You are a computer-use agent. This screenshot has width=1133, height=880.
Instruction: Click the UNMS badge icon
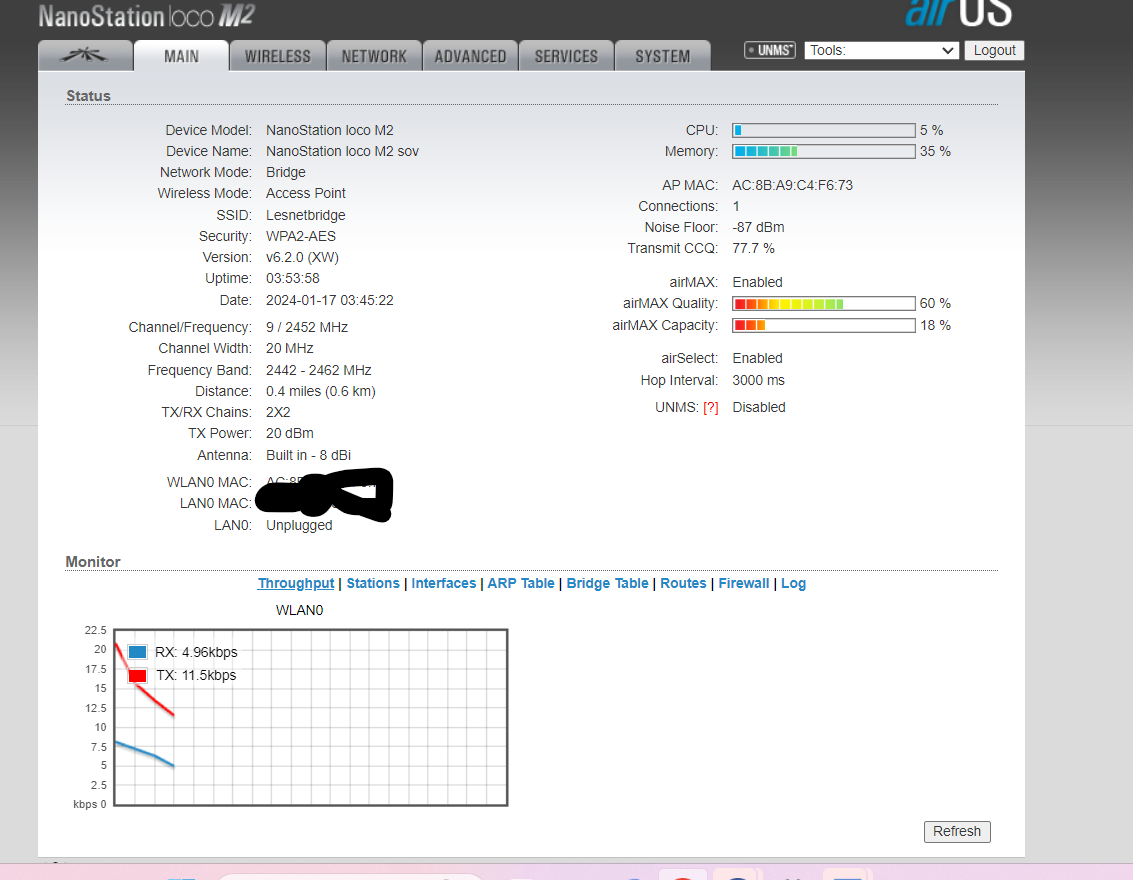coord(770,50)
